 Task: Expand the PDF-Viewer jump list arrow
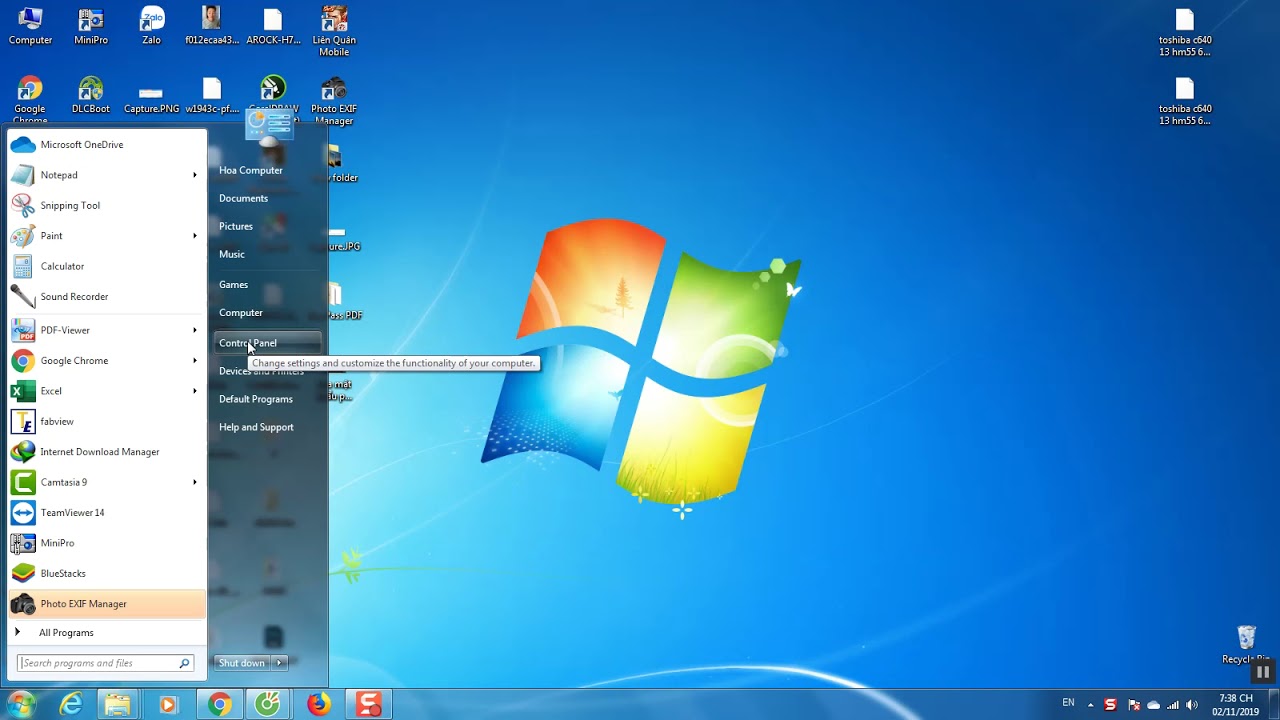195,330
